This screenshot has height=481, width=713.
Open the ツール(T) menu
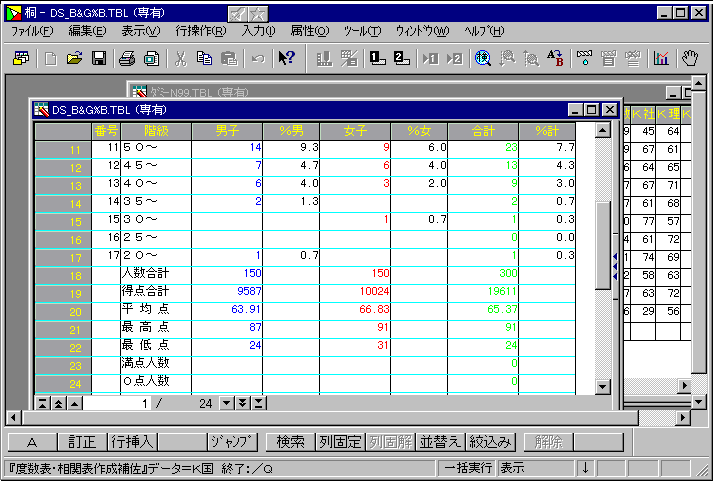361,31
